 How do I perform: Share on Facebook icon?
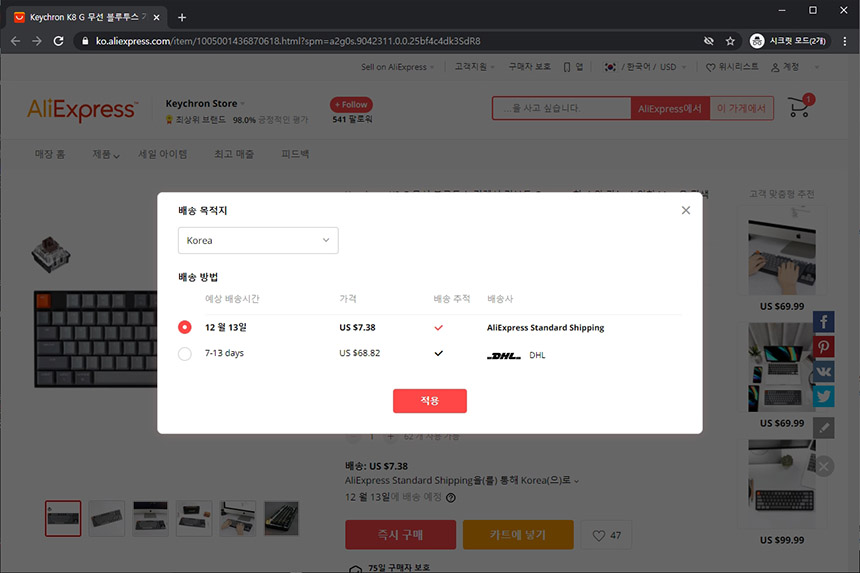823,321
